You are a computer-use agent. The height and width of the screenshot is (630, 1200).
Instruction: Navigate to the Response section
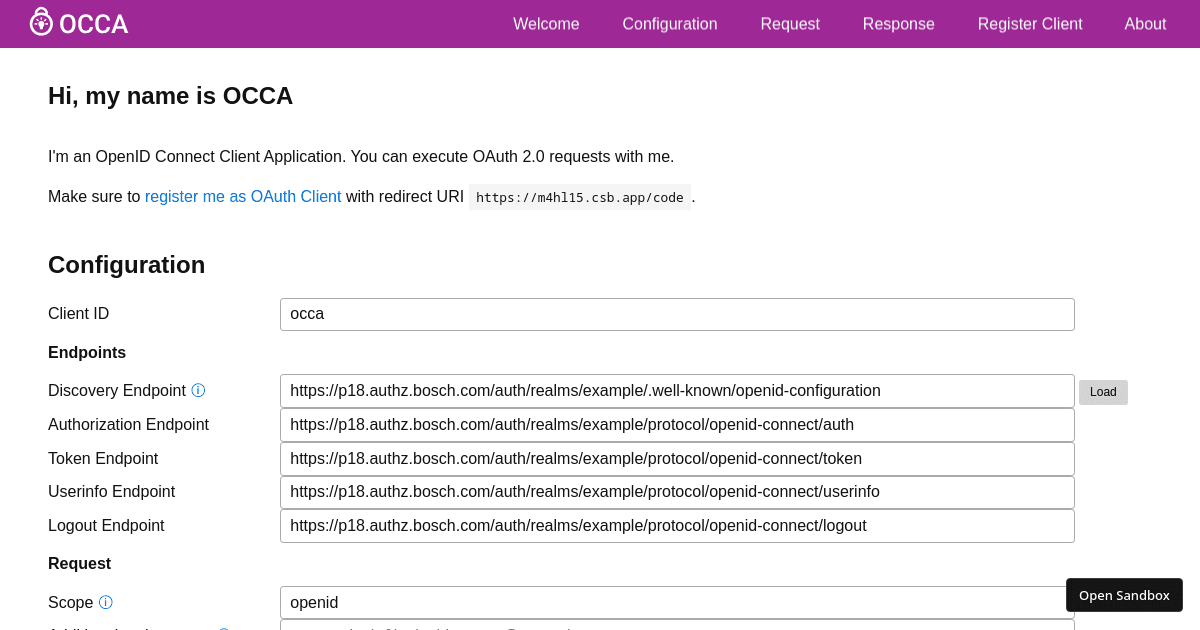[x=898, y=23]
